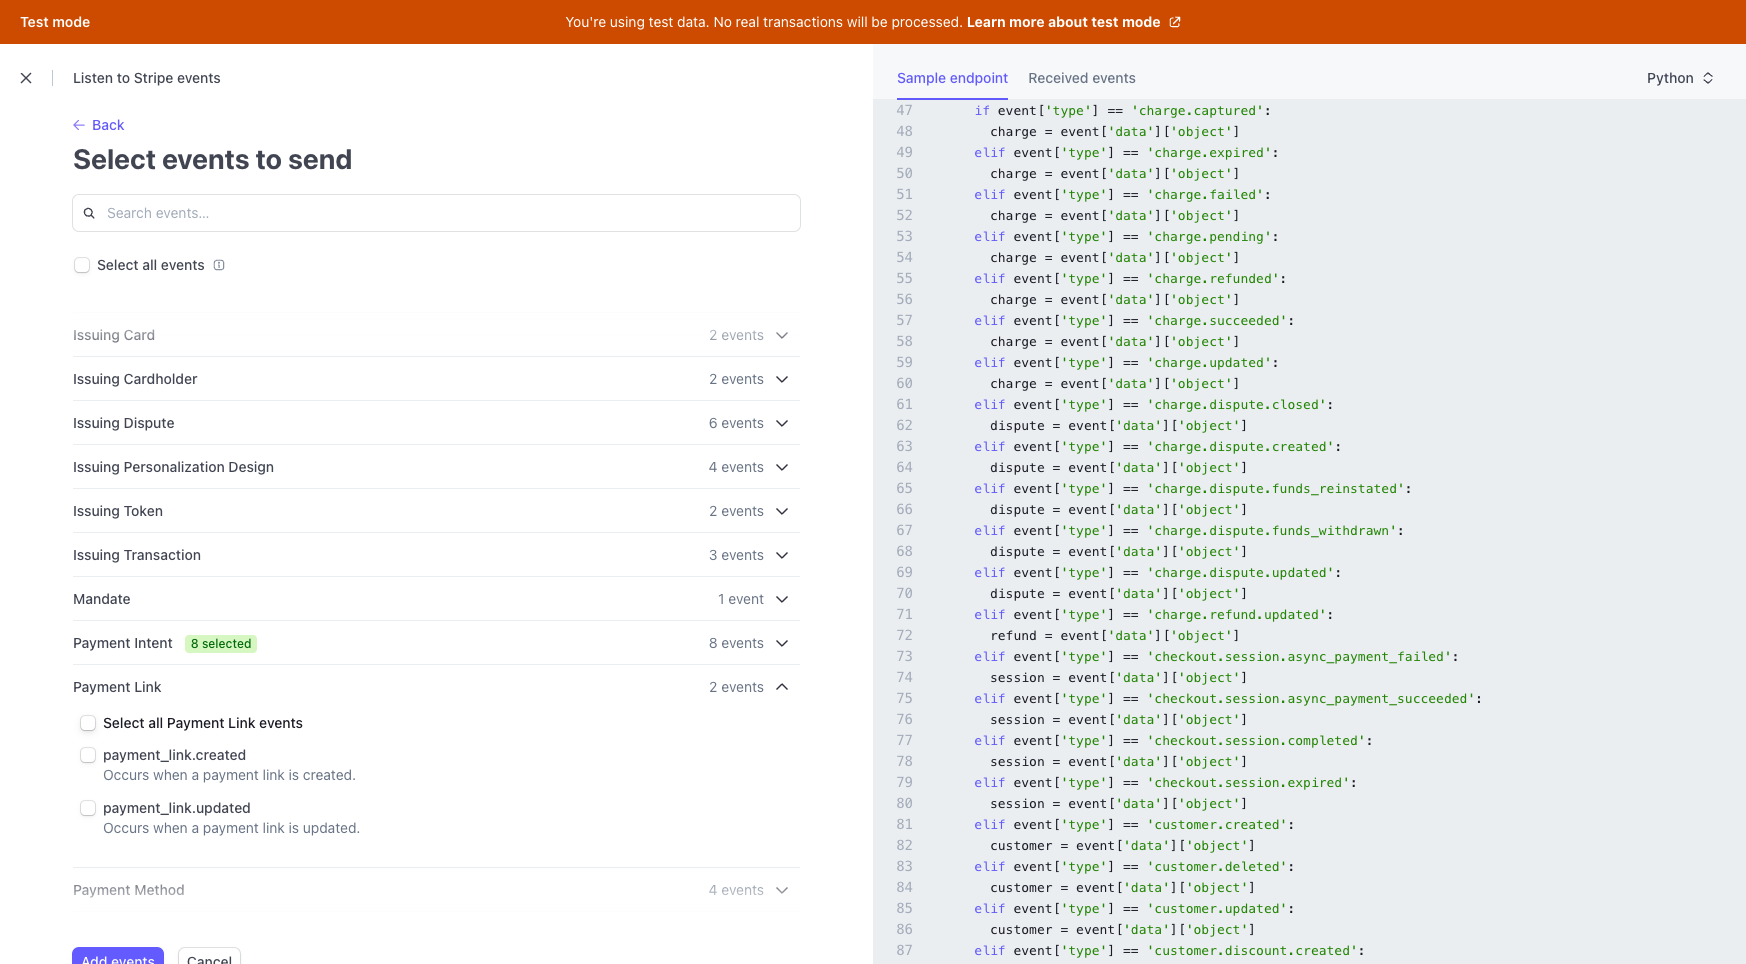This screenshot has height=964, width=1746.
Task: Focus the Search events field
Action: pos(436,213)
